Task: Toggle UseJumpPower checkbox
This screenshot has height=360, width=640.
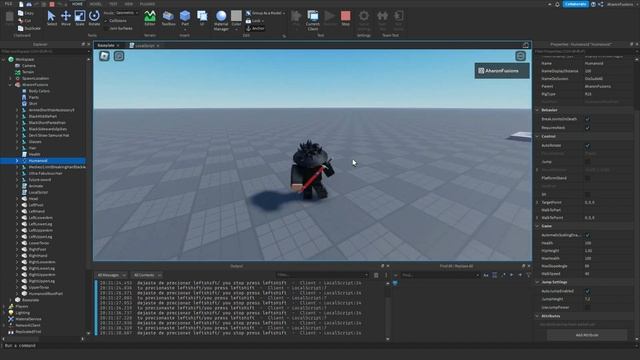Action: pos(587,307)
